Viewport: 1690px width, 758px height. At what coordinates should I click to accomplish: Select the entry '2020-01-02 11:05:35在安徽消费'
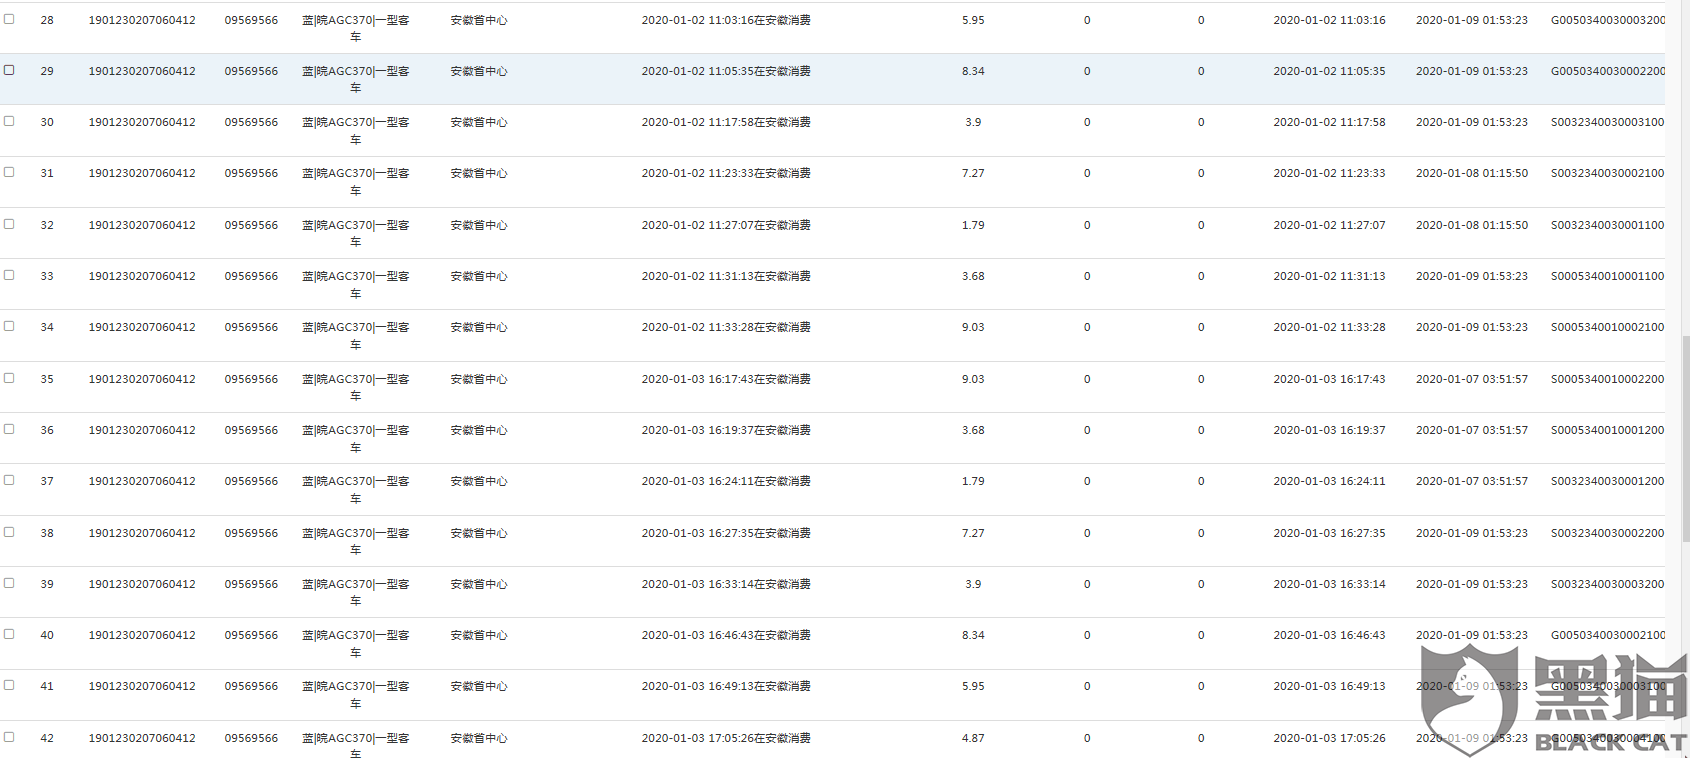726,71
